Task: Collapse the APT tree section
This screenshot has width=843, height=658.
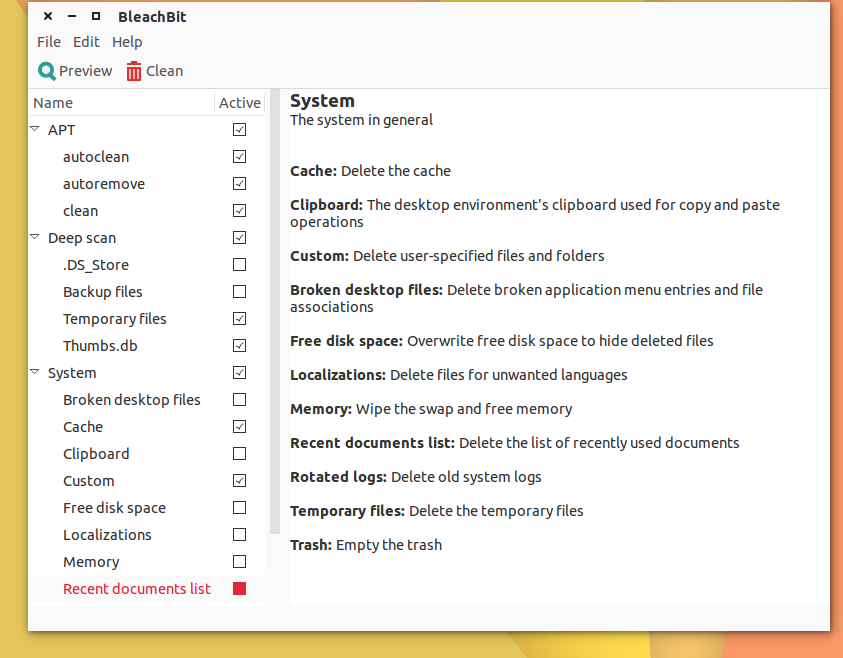Action: [x=32, y=129]
